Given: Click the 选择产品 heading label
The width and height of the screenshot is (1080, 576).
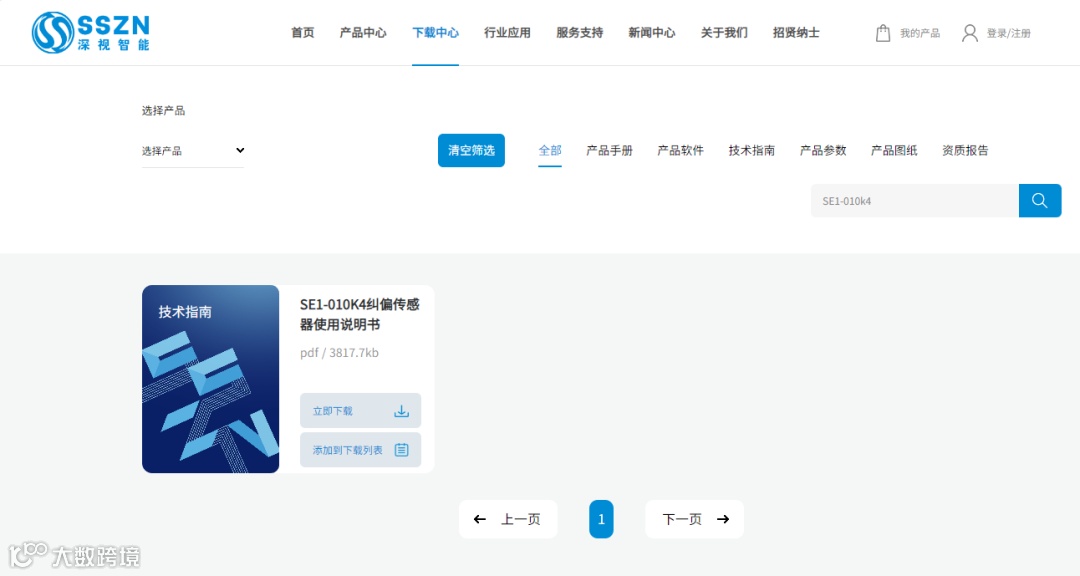Looking at the screenshot, I should point(163,110).
